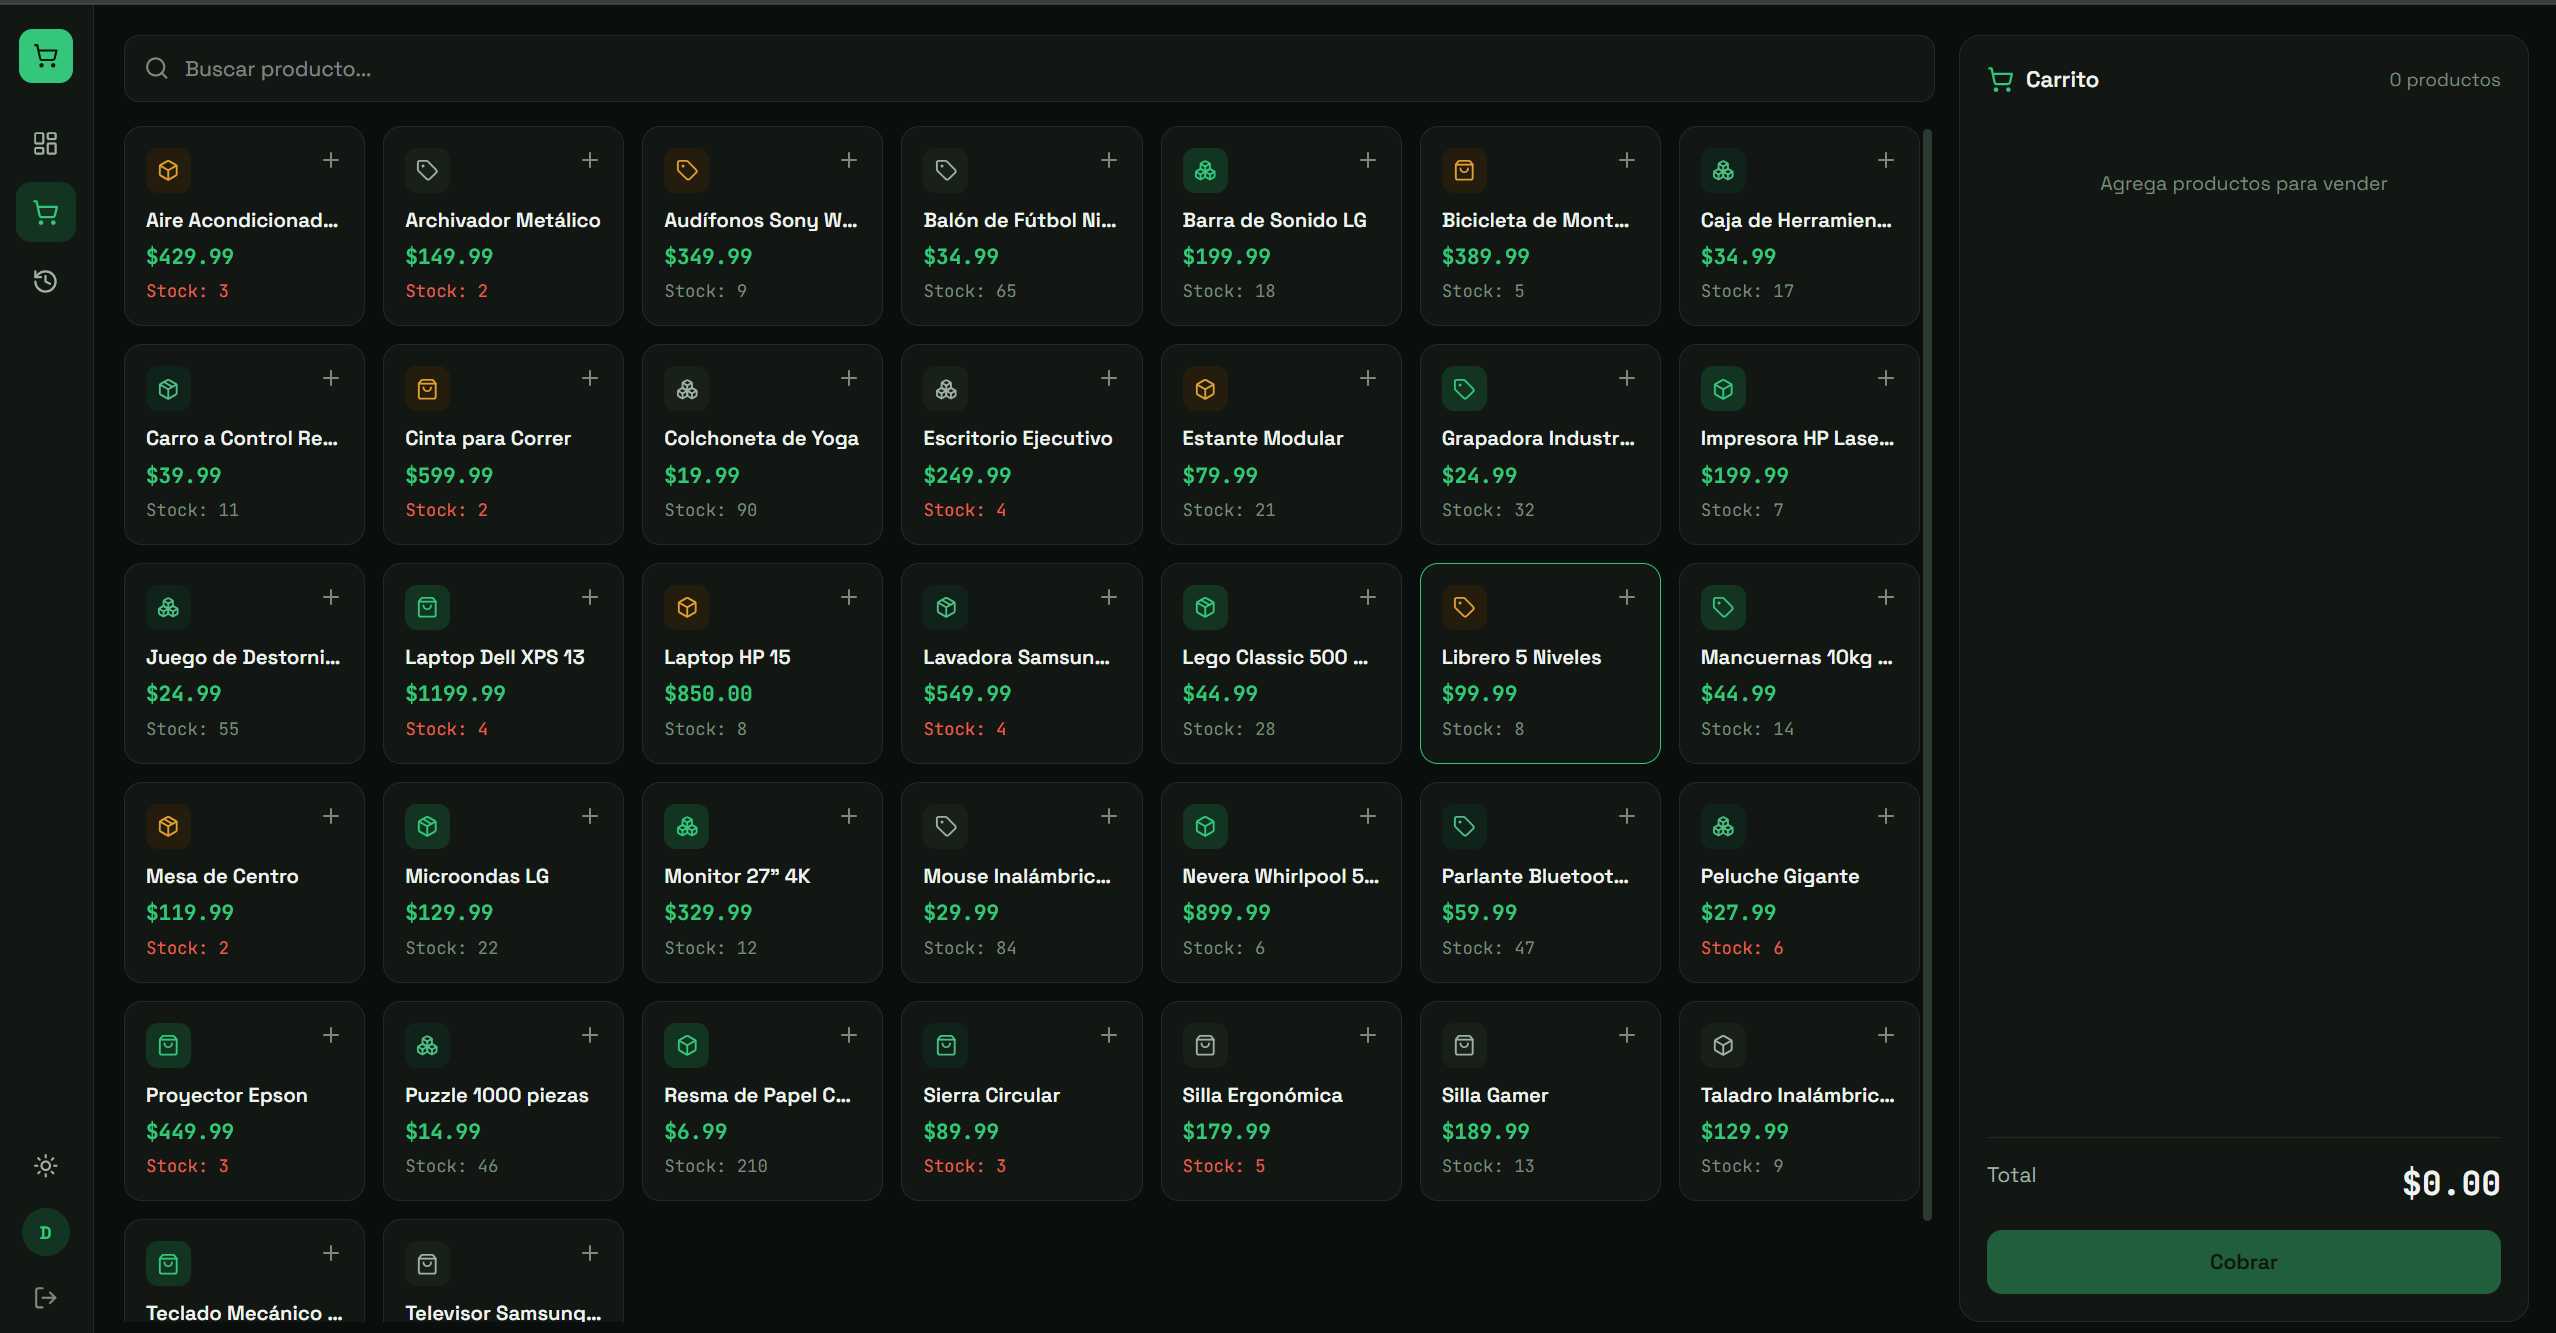Add Carro a Control Remoto via plus
Viewport: 2556px width, 1333px height.
331,378
